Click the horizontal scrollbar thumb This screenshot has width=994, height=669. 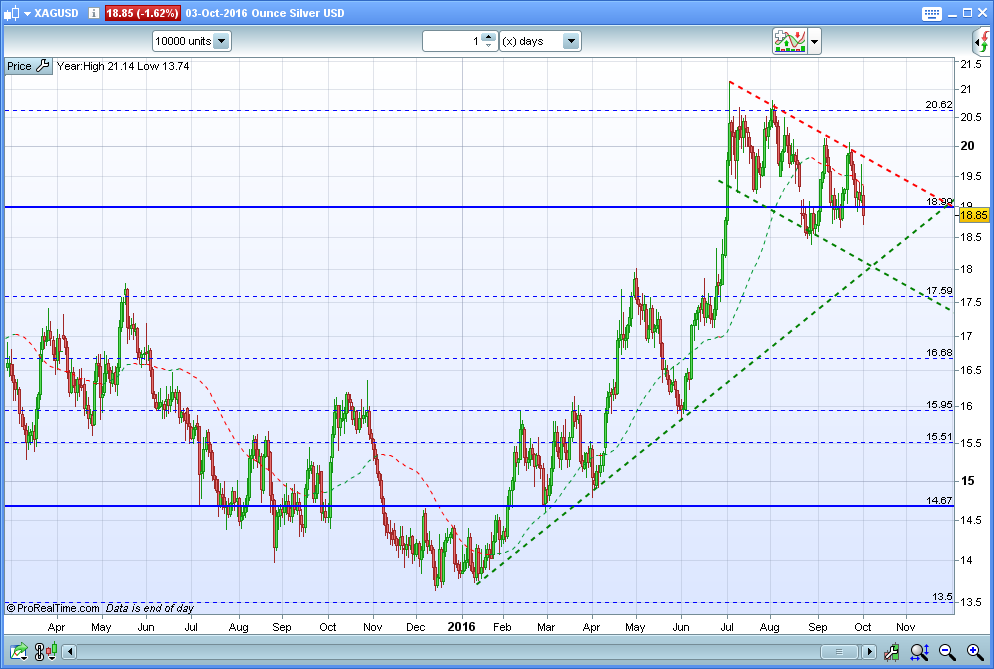pyautogui.click(x=839, y=651)
